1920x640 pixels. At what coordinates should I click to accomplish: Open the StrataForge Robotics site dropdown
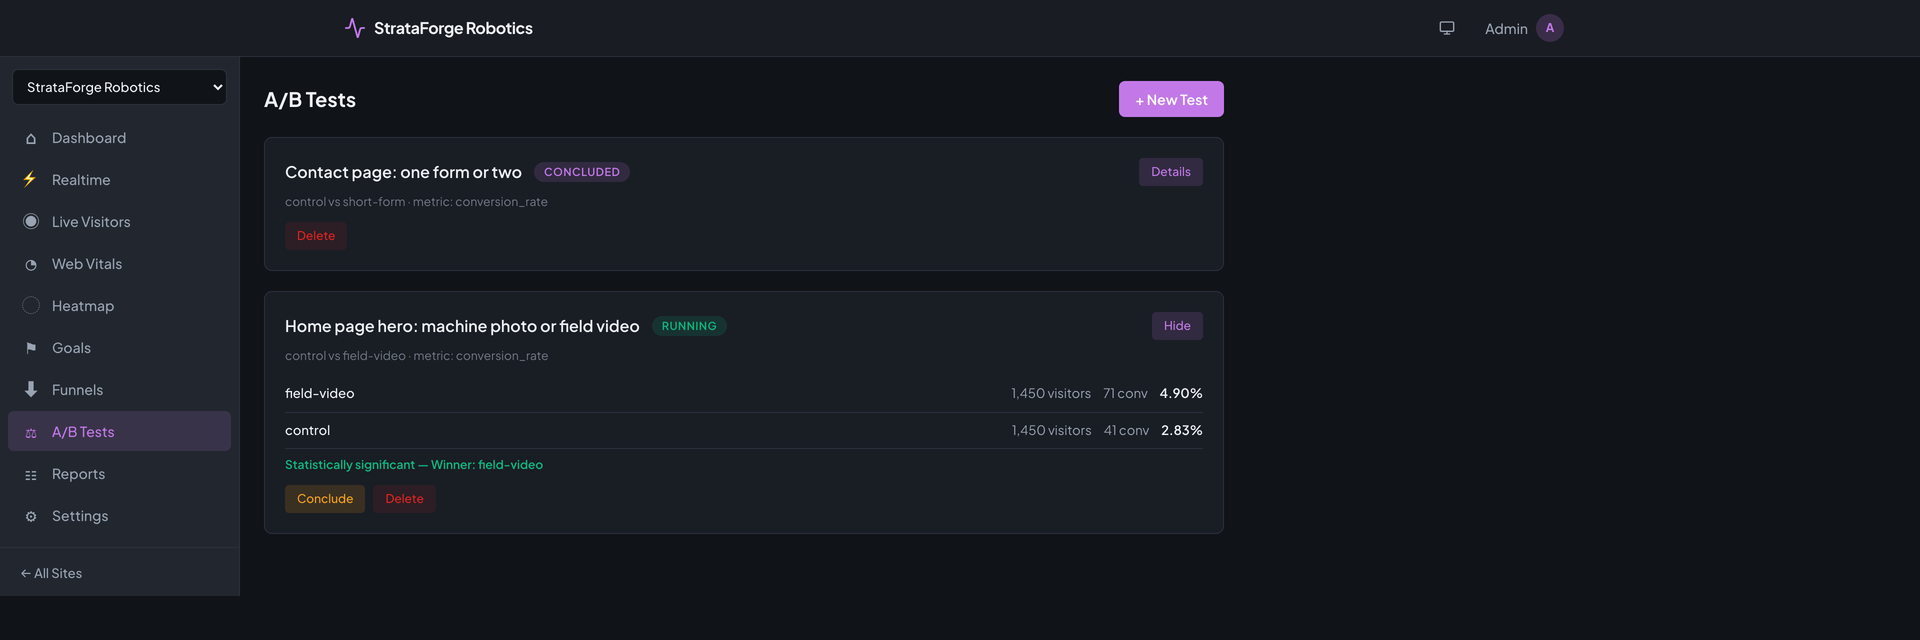119,87
